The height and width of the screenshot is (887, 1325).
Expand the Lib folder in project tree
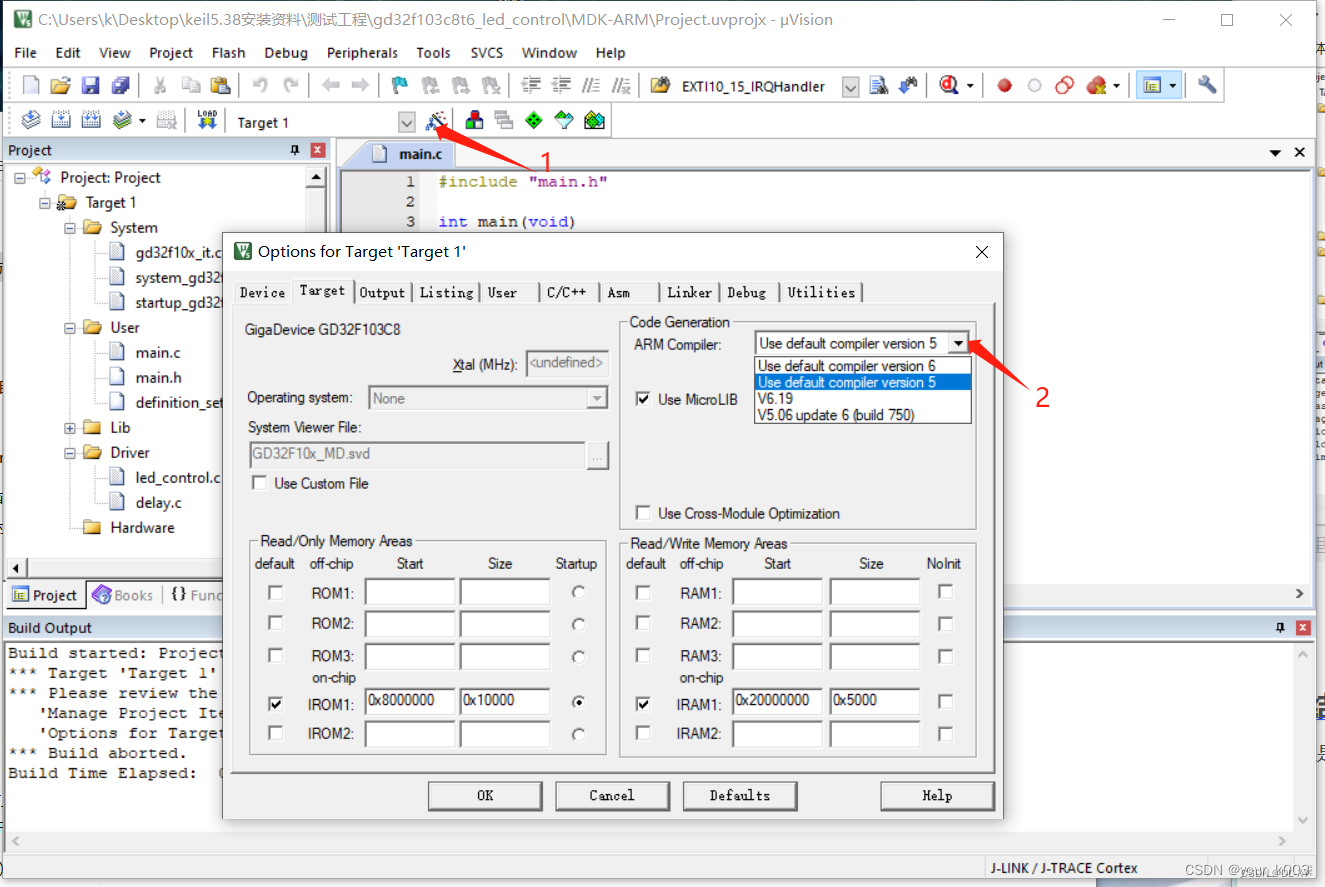pos(70,427)
